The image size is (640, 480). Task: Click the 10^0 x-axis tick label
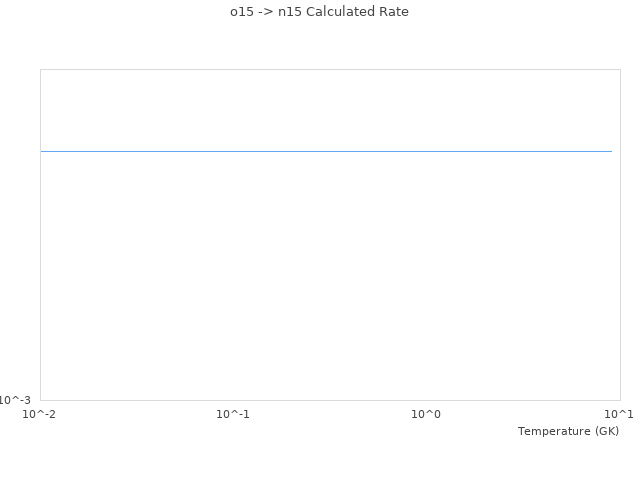(426, 414)
